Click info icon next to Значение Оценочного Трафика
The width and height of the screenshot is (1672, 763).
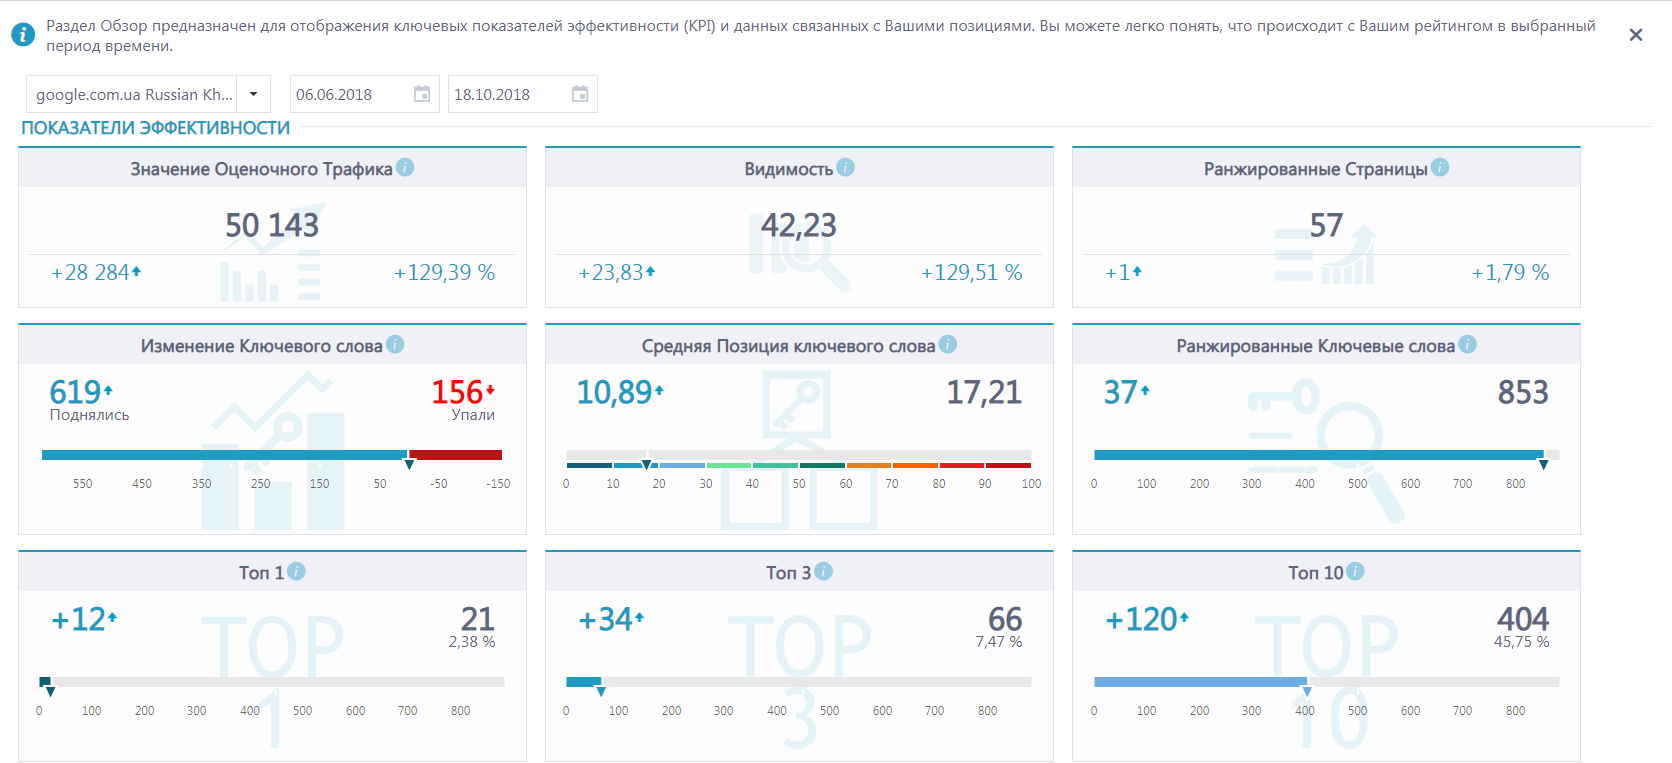(405, 167)
